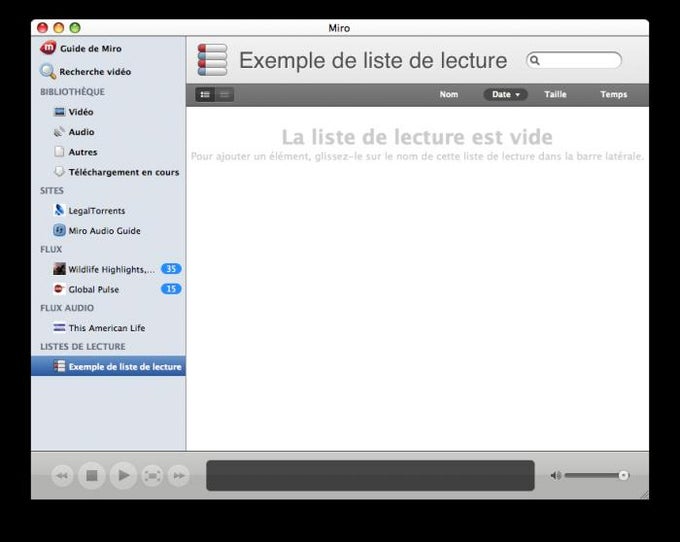Click the Vidéo screen icon

tap(59, 112)
